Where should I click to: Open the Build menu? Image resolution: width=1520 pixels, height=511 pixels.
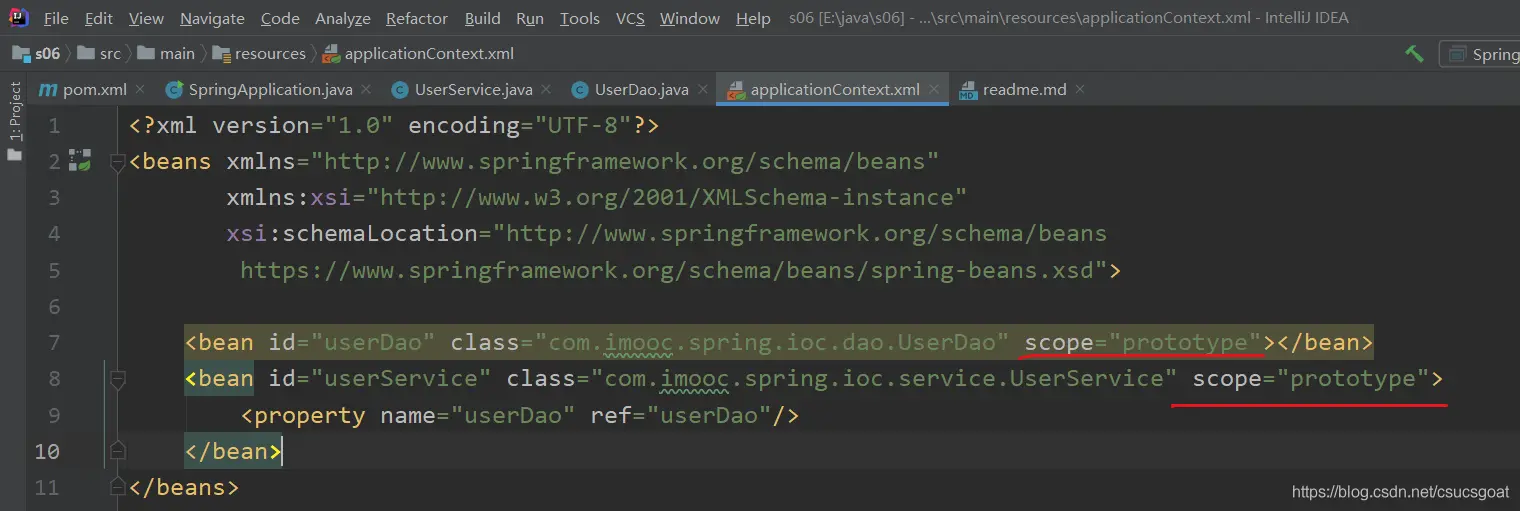point(483,18)
